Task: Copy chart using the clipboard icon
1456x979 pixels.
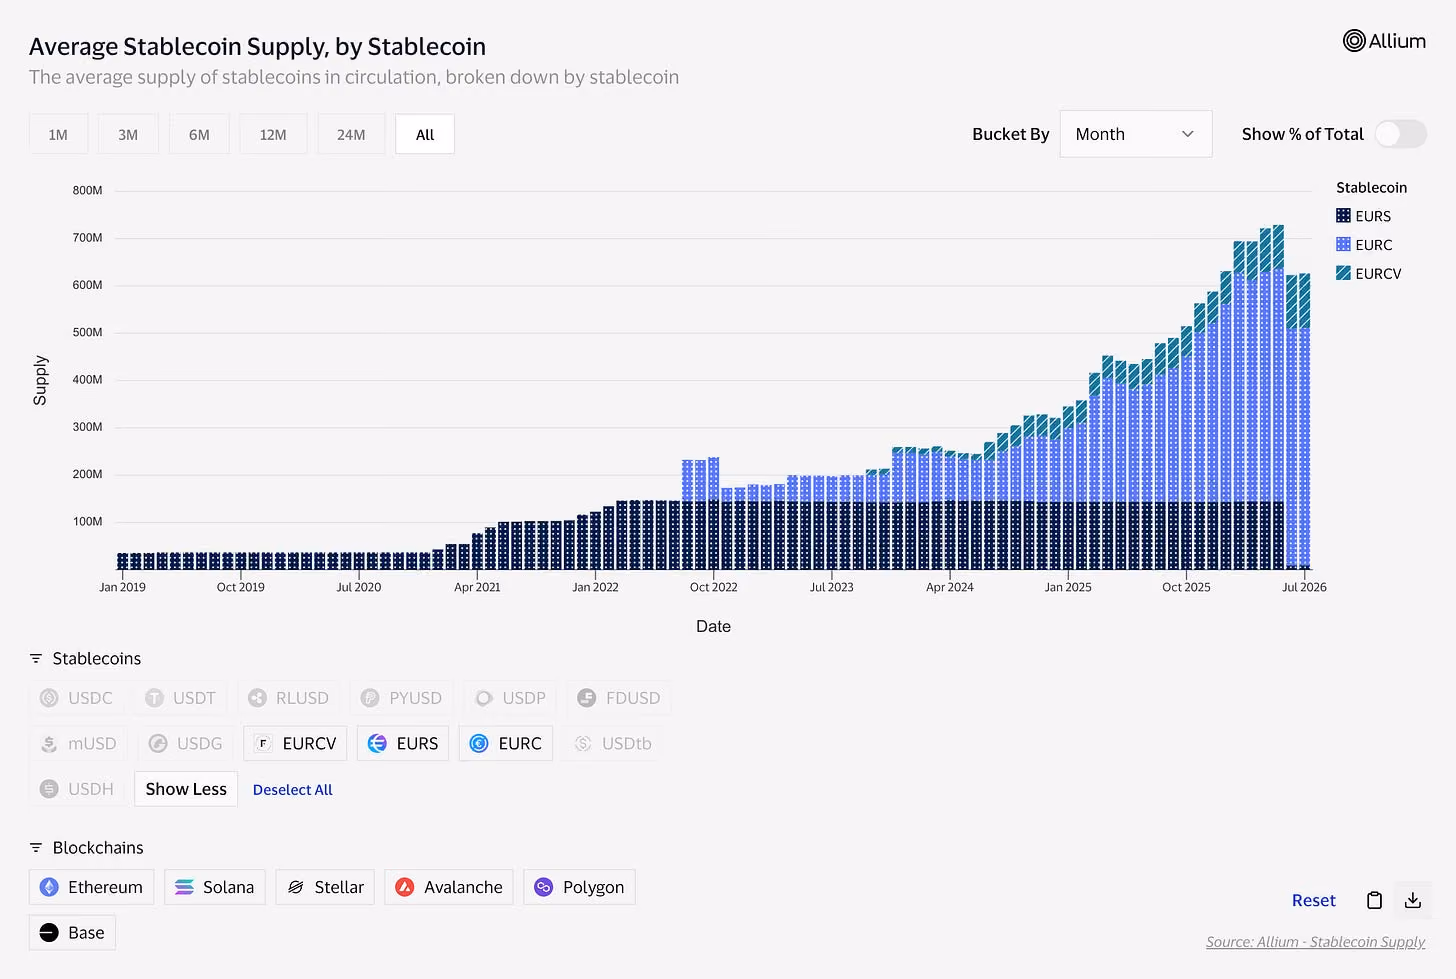Action: 1374,900
